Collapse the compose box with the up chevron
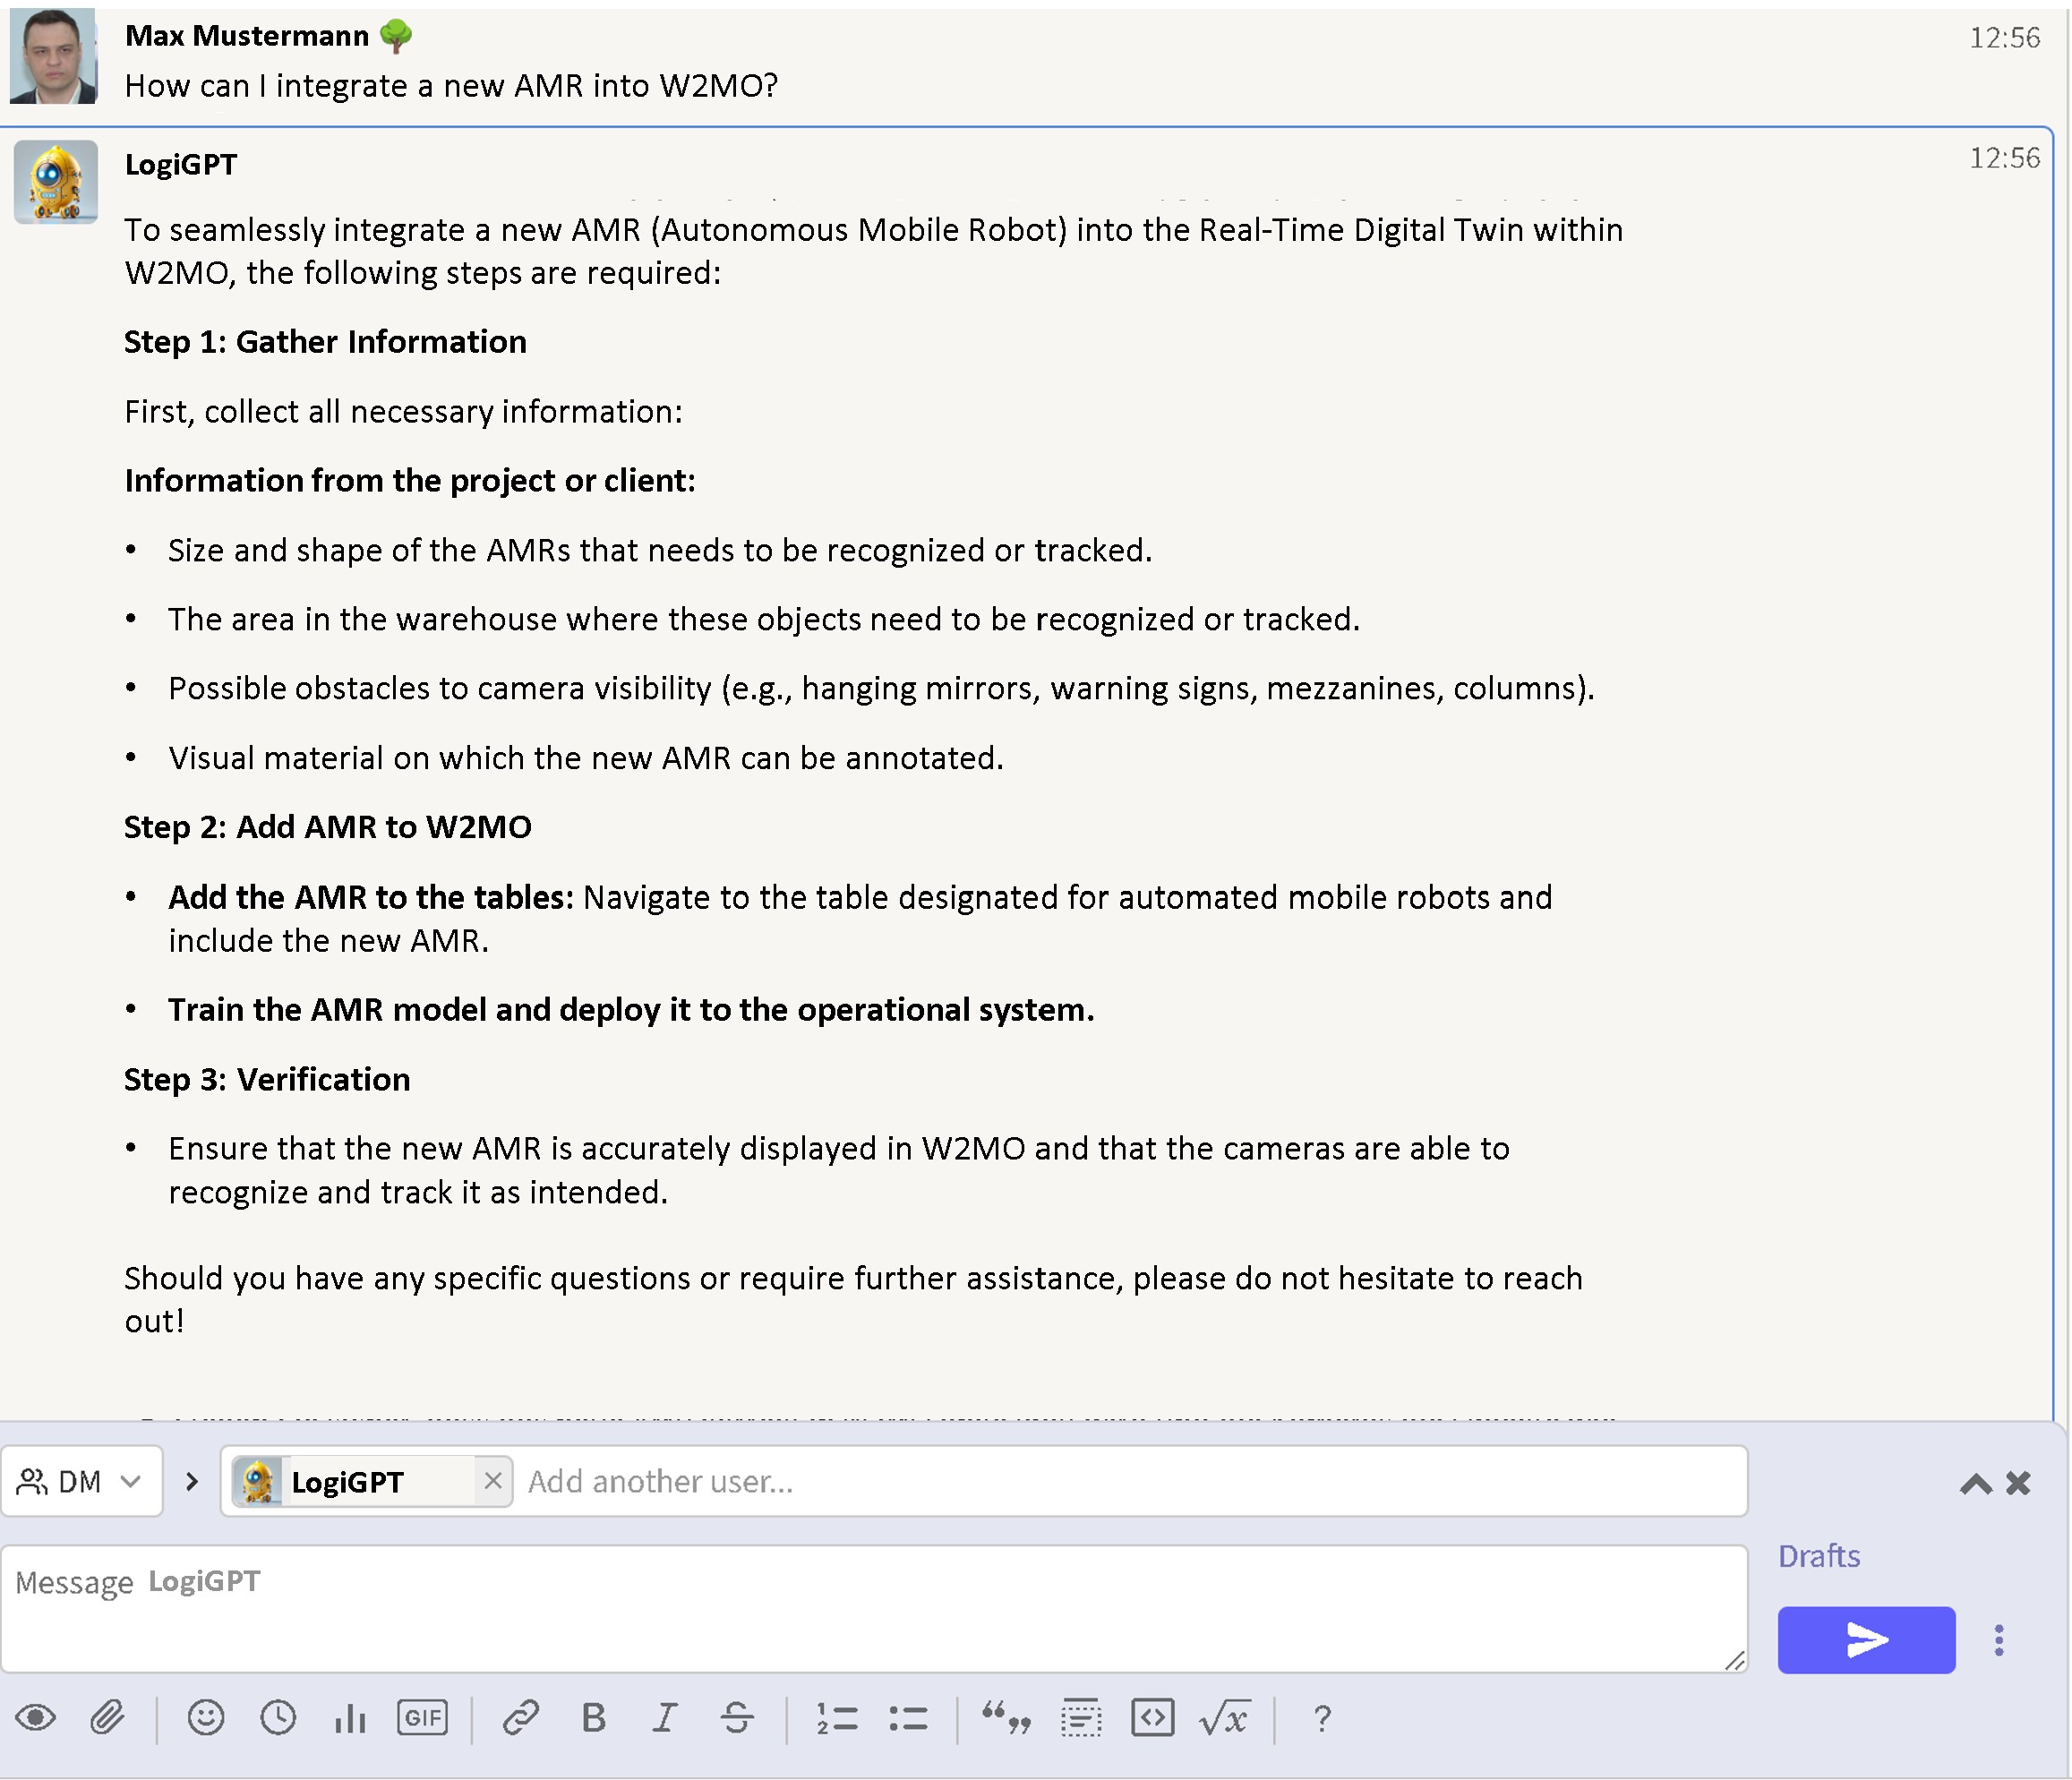Screen dimensions: 2072x1780 tap(1975, 1483)
